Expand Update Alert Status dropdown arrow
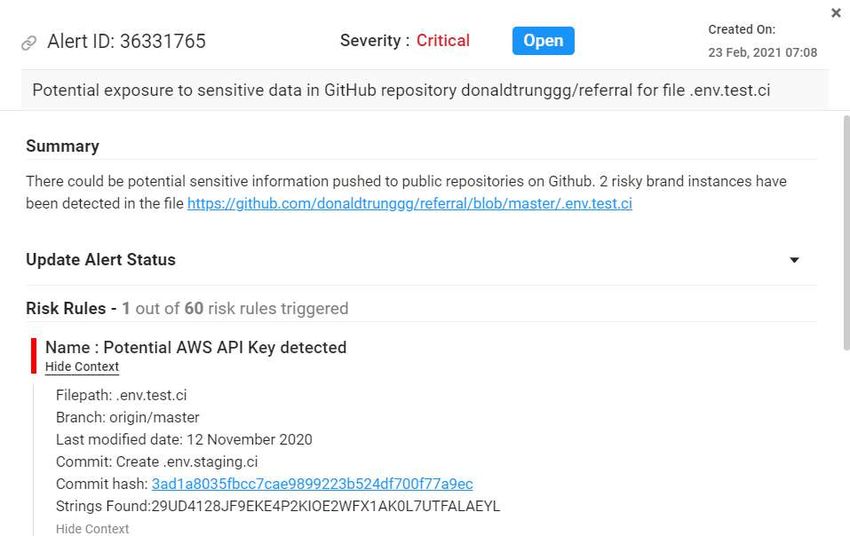Image resolution: width=850 pixels, height=536 pixels. pyautogui.click(x=794, y=260)
